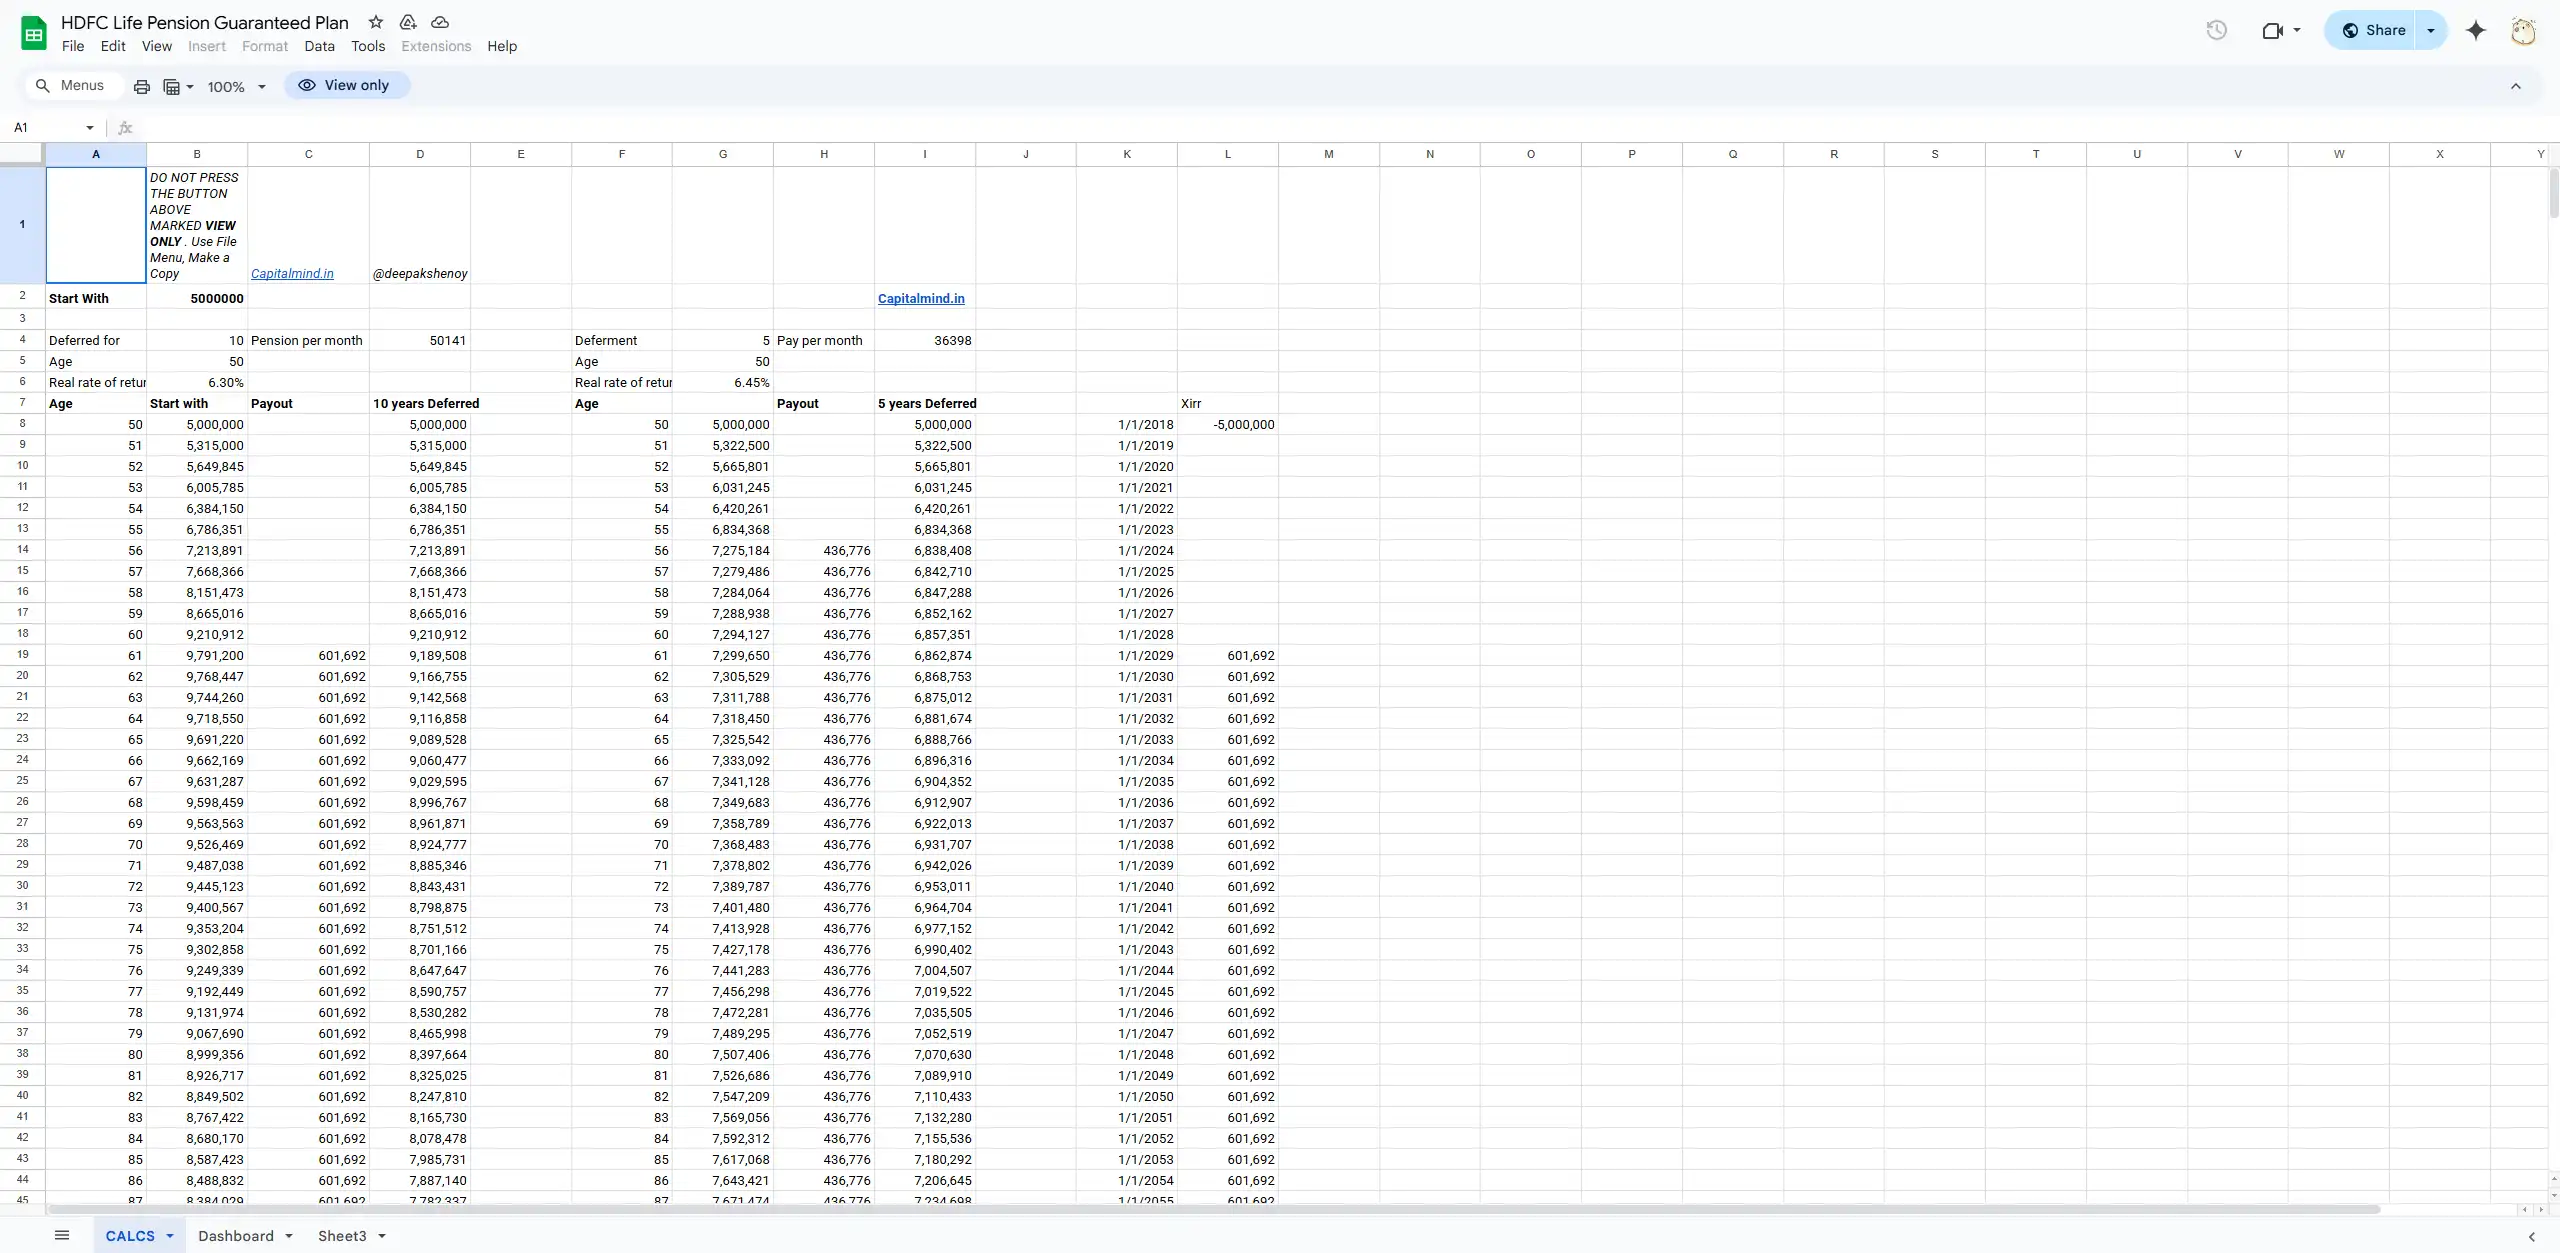Select cell with value 36398
This screenshot has height=1253, width=2560.
click(925, 340)
